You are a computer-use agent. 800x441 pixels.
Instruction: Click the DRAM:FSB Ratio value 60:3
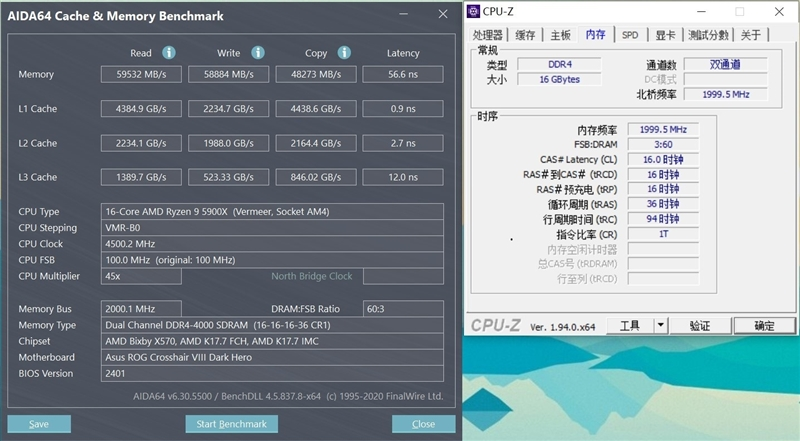tap(403, 309)
